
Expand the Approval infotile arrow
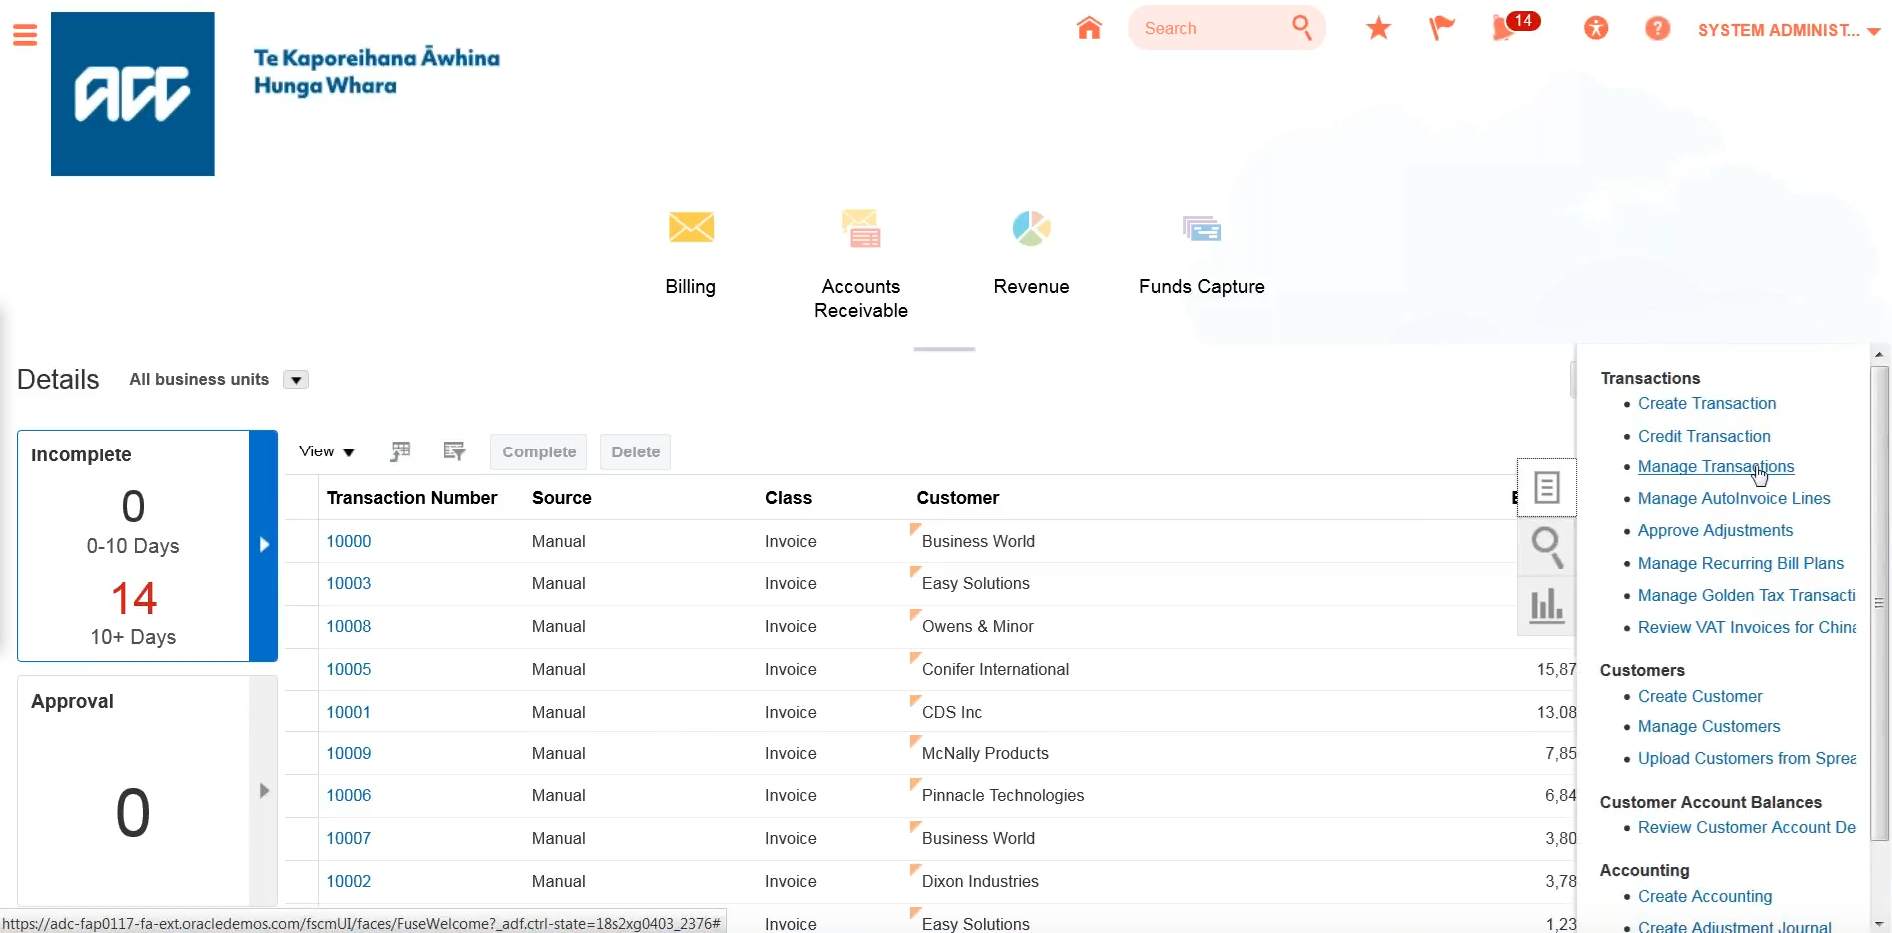[x=264, y=791]
